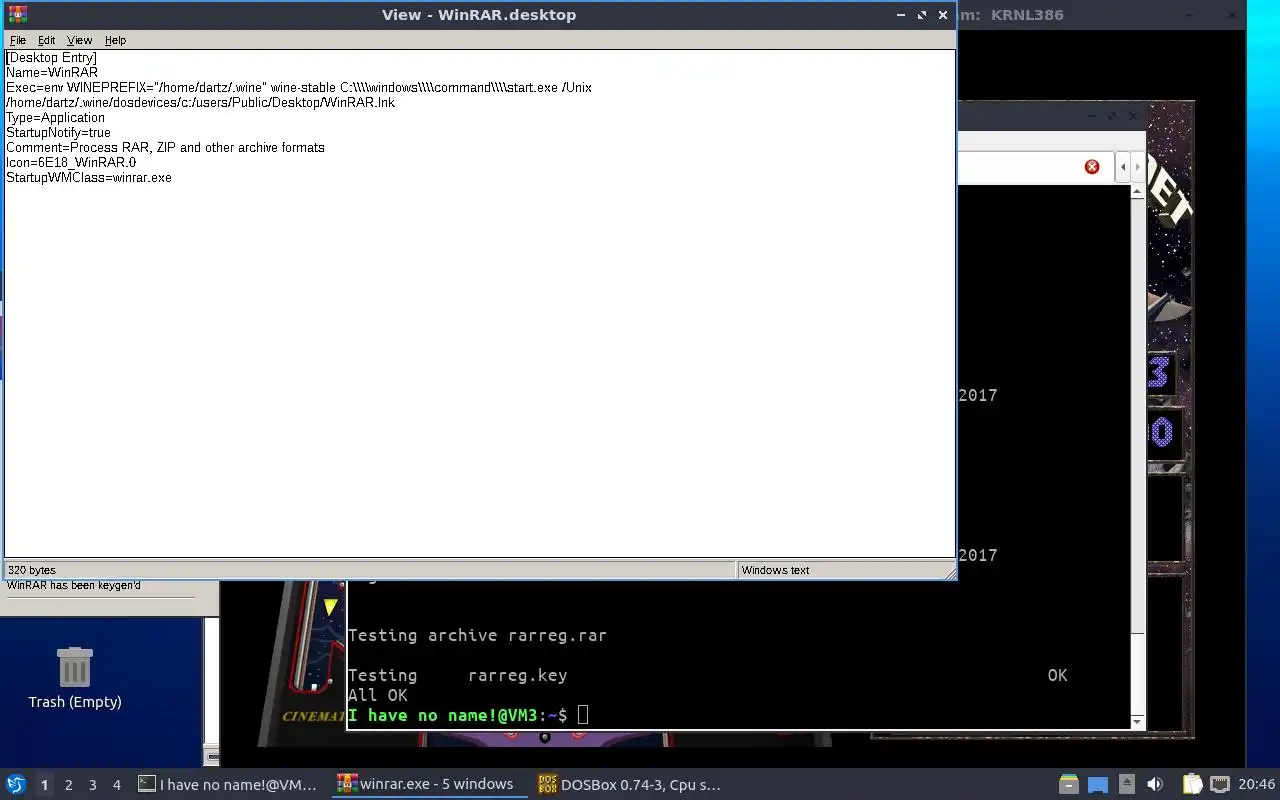
Task: Open the volume control tray icon
Action: pos(1155,785)
